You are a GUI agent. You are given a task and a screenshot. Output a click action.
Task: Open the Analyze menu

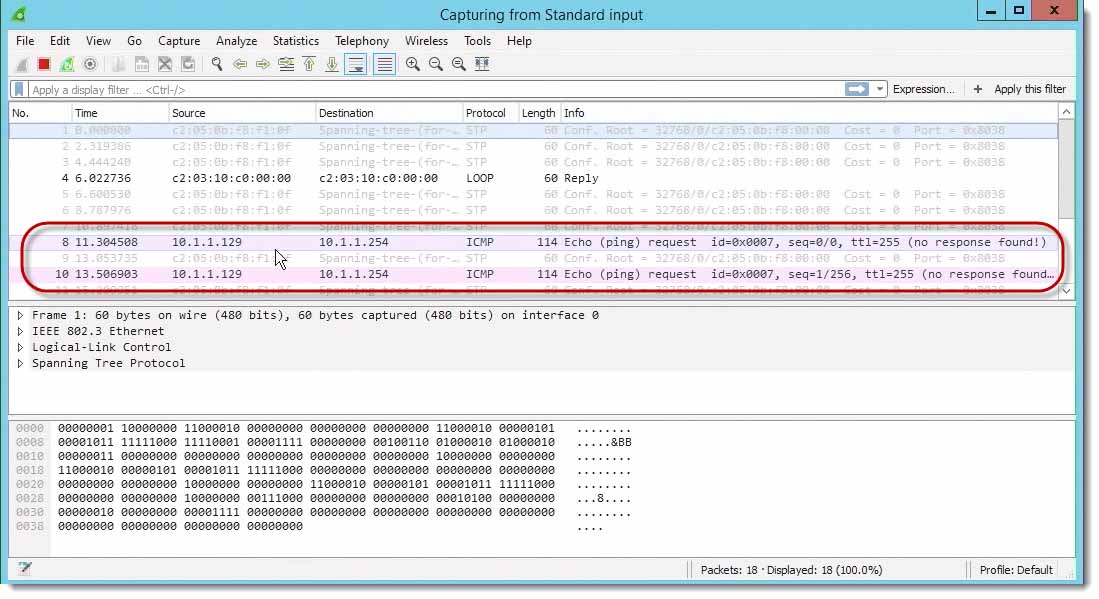(236, 41)
